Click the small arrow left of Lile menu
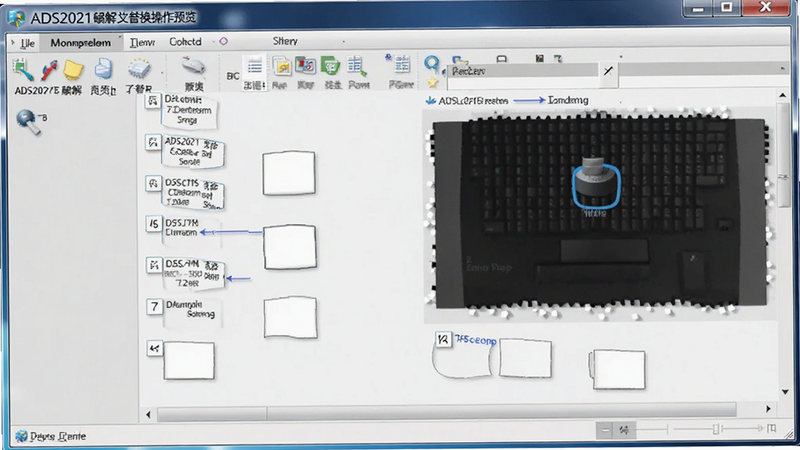The image size is (800, 450). coord(13,42)
